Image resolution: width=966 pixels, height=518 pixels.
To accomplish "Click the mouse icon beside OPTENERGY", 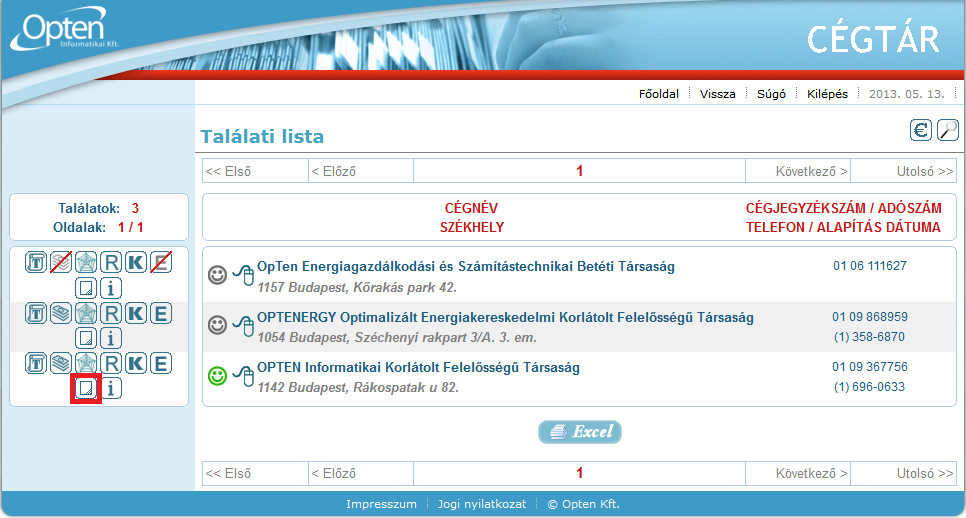I will tap(244, 326).
